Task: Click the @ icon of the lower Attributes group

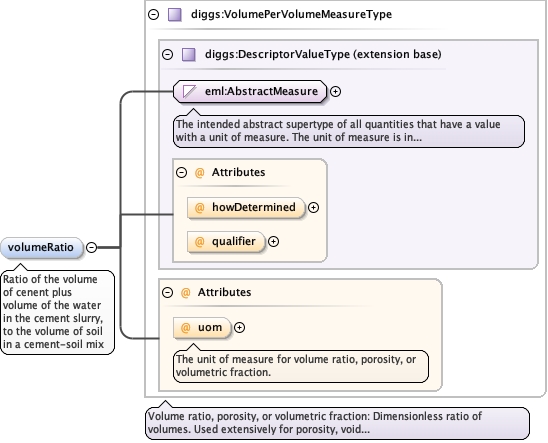Action: pyautogui.click(x=185, y=292)
